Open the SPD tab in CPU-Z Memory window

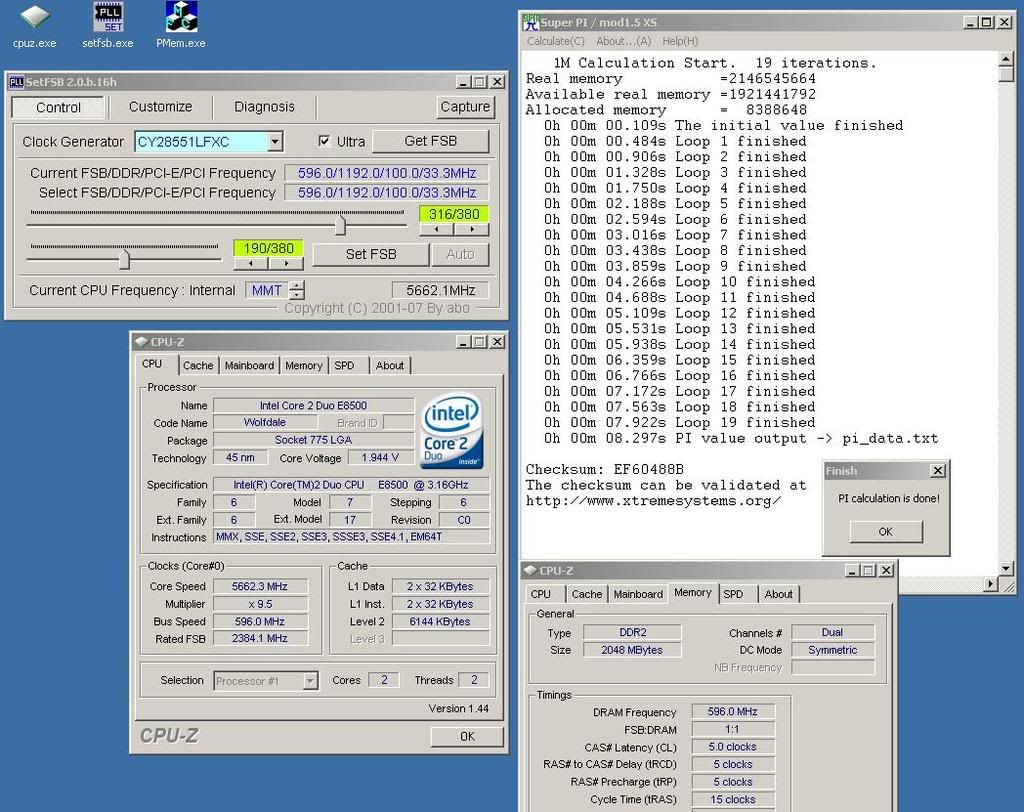pos(733,594)
